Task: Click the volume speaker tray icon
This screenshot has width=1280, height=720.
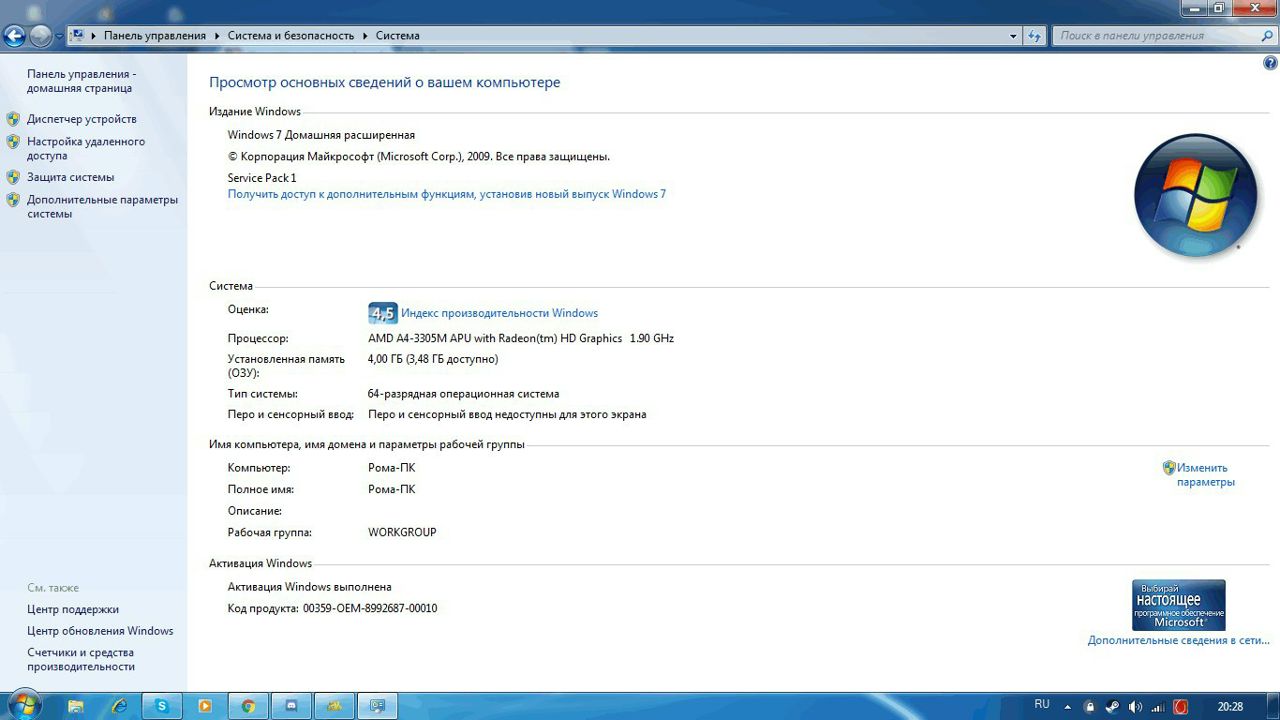Action: pyautogui.click(x=1134, y=707)
